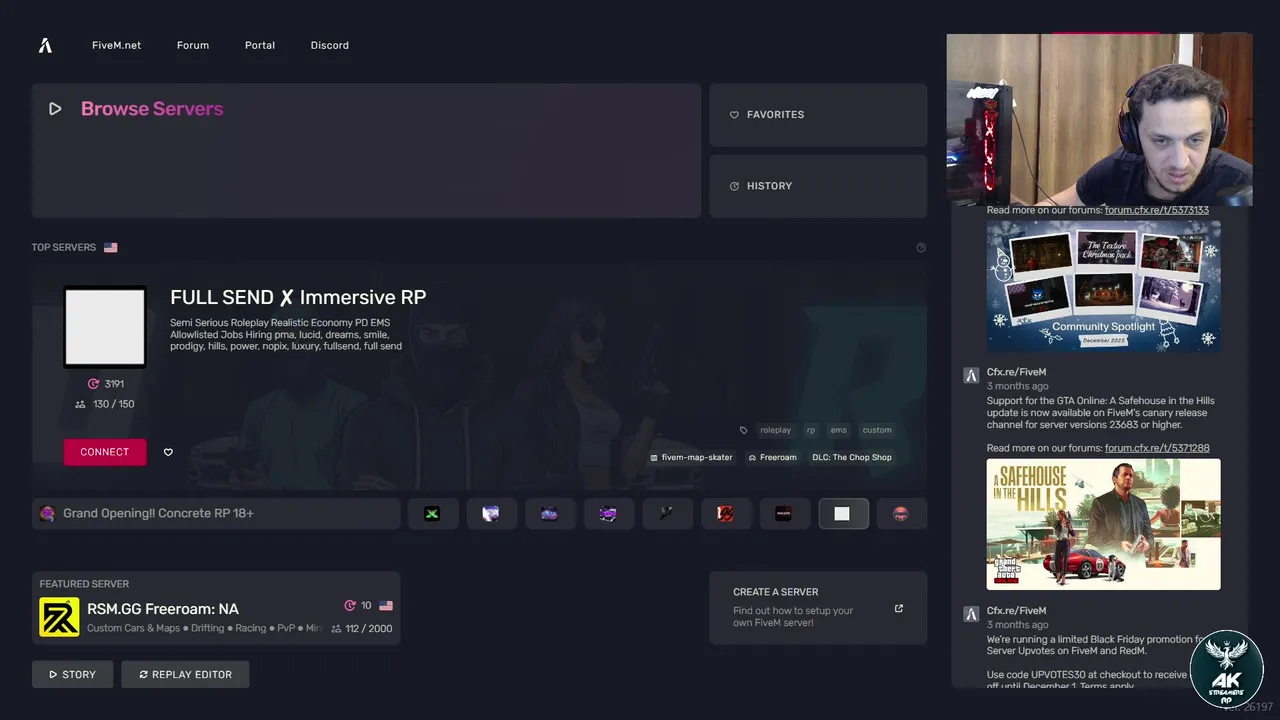Click Cfx.re/FiveM author on Black Friday post
The height and width of the screenshot is (720, 1280).
click(1016, 611)
